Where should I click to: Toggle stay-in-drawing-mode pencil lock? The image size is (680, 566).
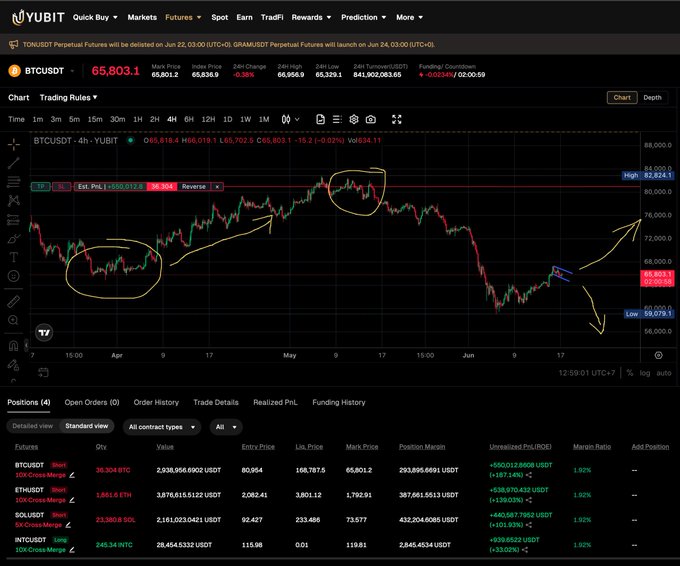tap(13, 365)
